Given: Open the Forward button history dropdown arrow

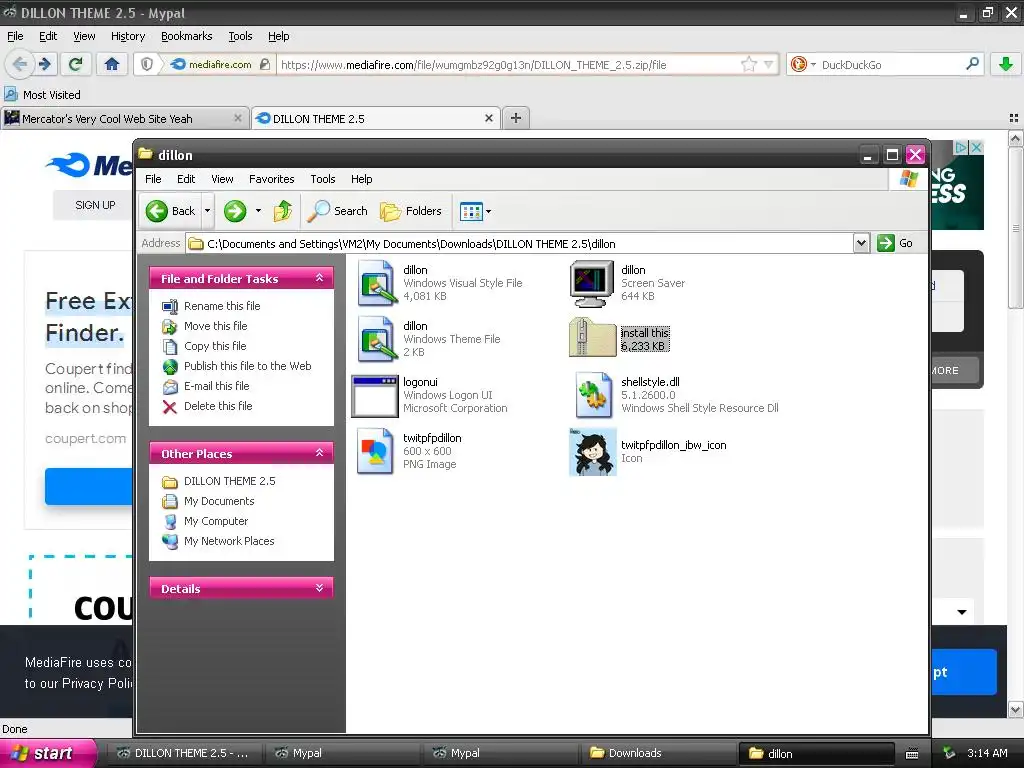Looking at the screenshot, I should tap(259, 211).
